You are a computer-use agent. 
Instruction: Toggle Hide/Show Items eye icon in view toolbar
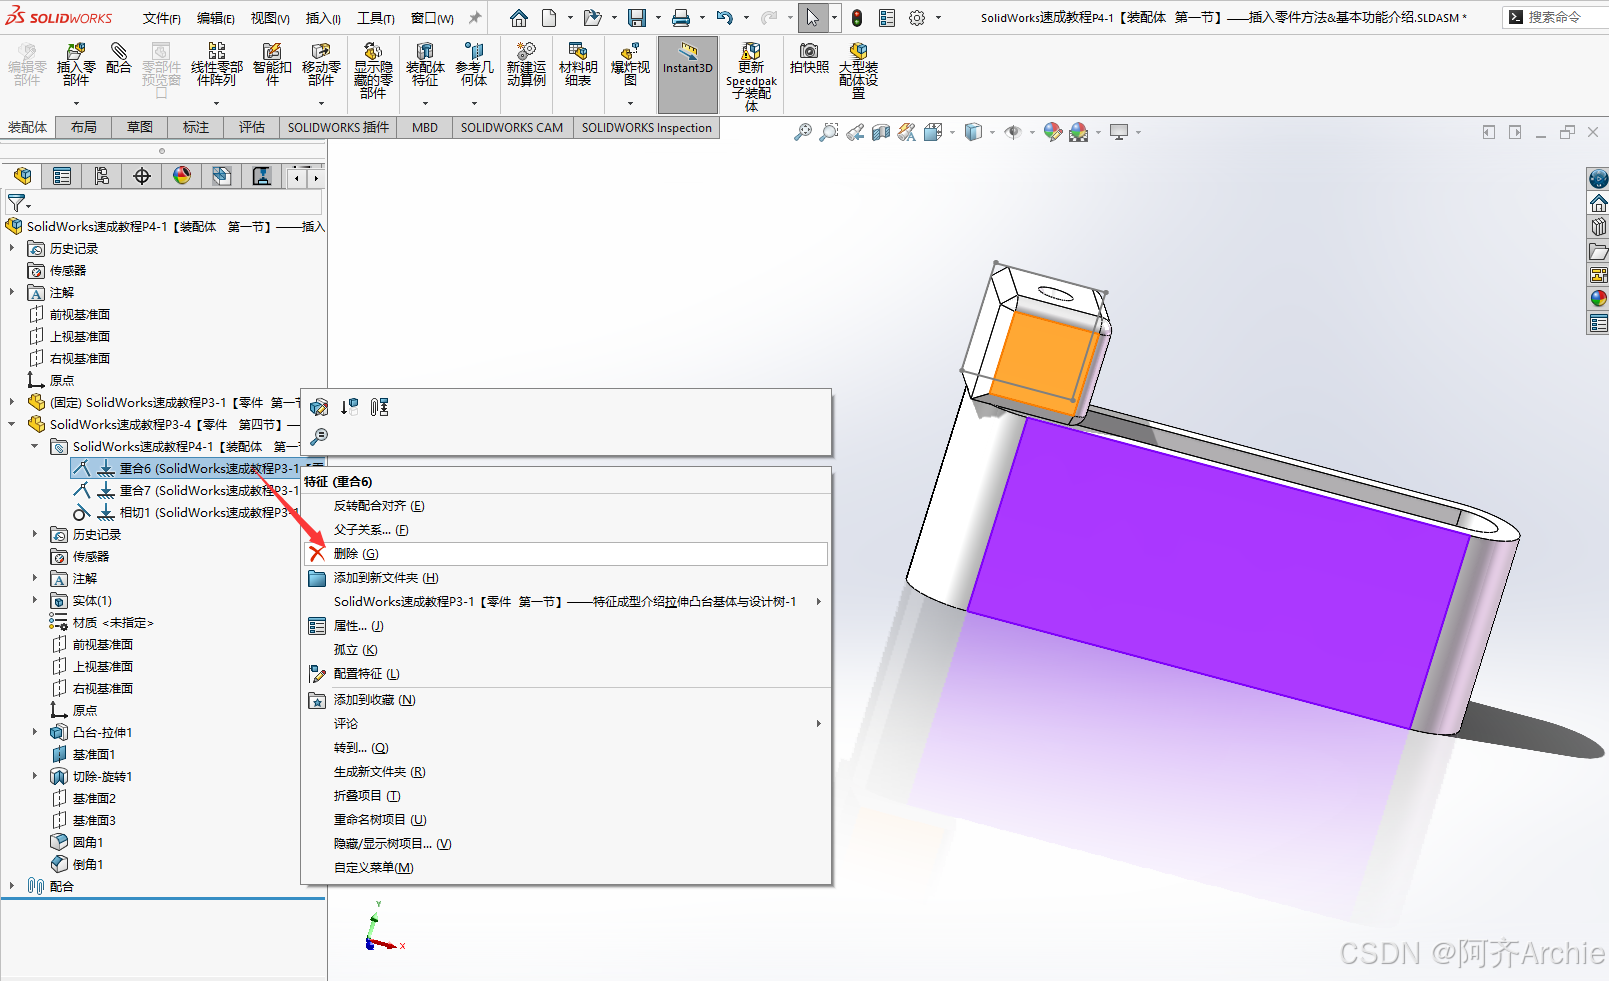click(1012, 132)
